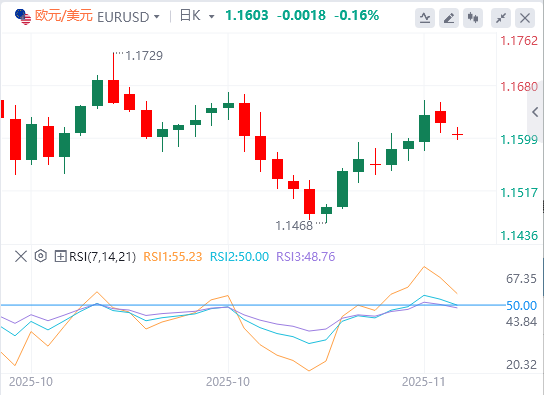Click the EUR/USD flag icon
The image size is (544, 395).
[23, 17]
